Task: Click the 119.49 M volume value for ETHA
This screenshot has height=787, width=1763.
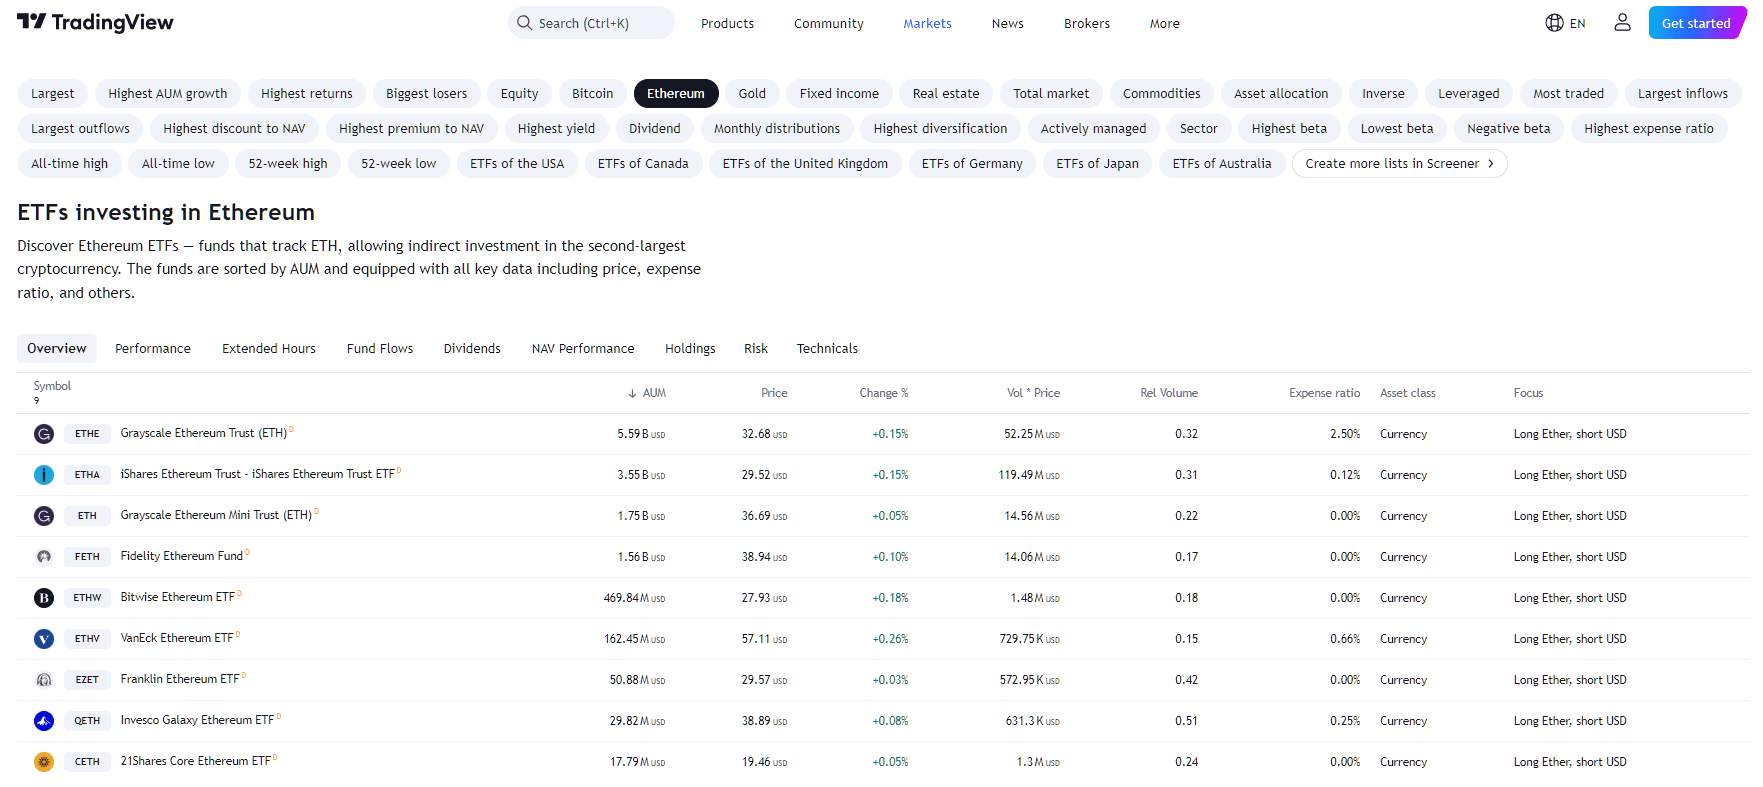Action: pos(1029,475)
